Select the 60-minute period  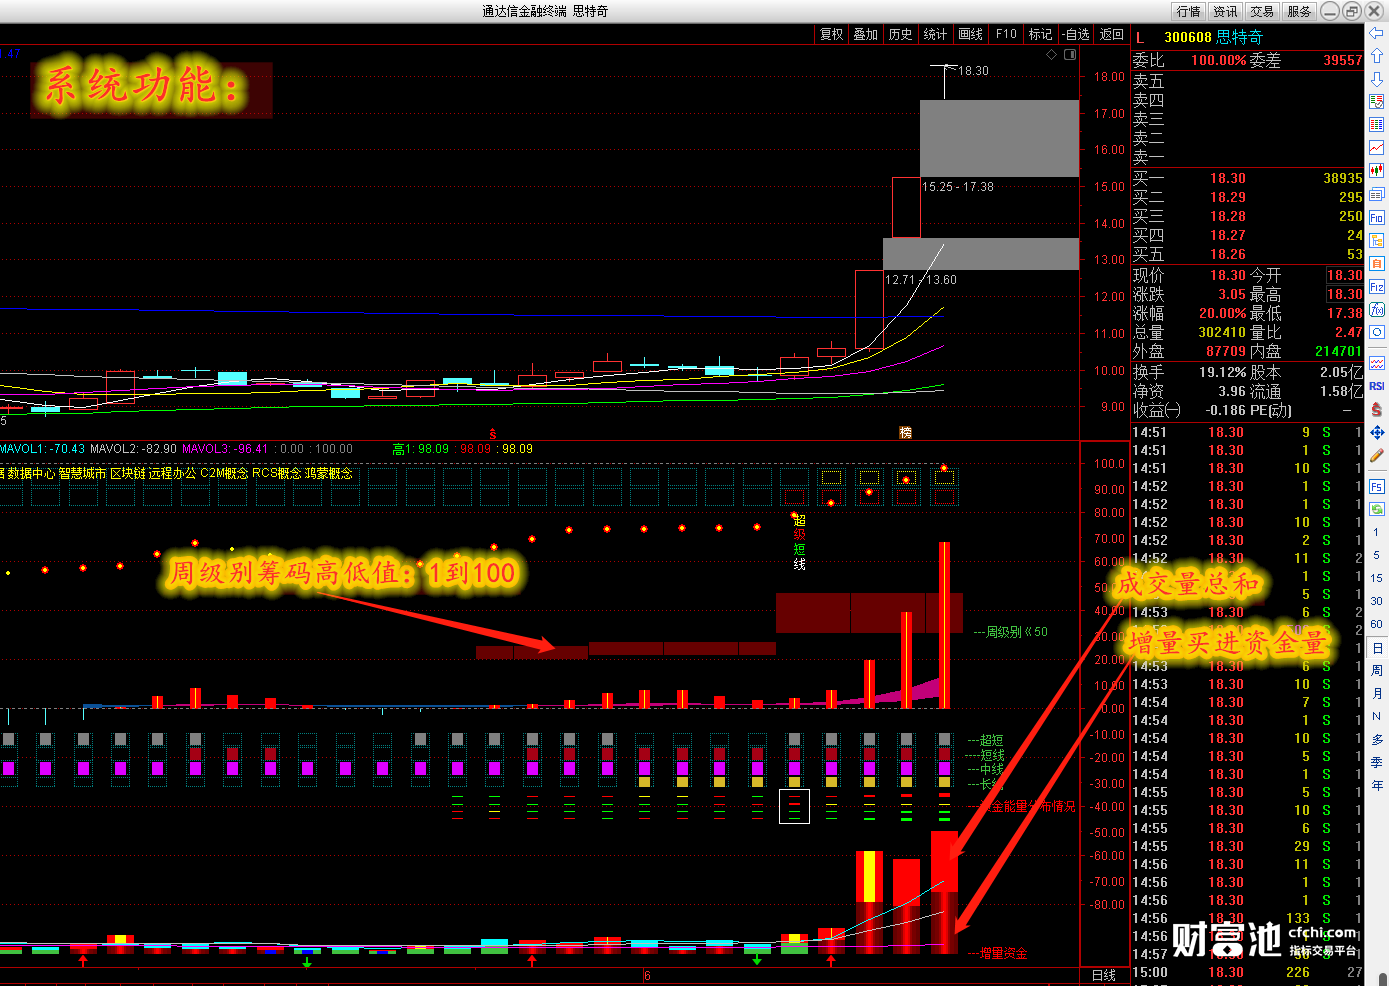pyautogui.click(x=1377, y=624)
